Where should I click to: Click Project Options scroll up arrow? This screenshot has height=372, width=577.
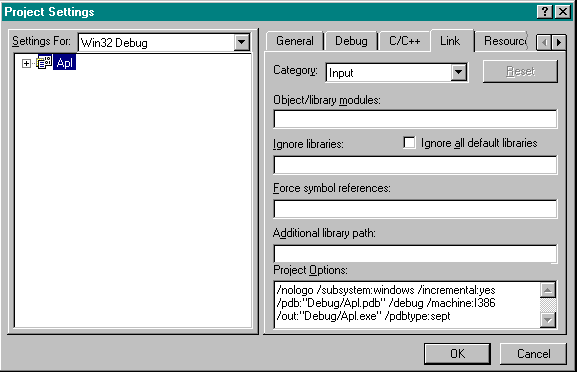point(548,290)
